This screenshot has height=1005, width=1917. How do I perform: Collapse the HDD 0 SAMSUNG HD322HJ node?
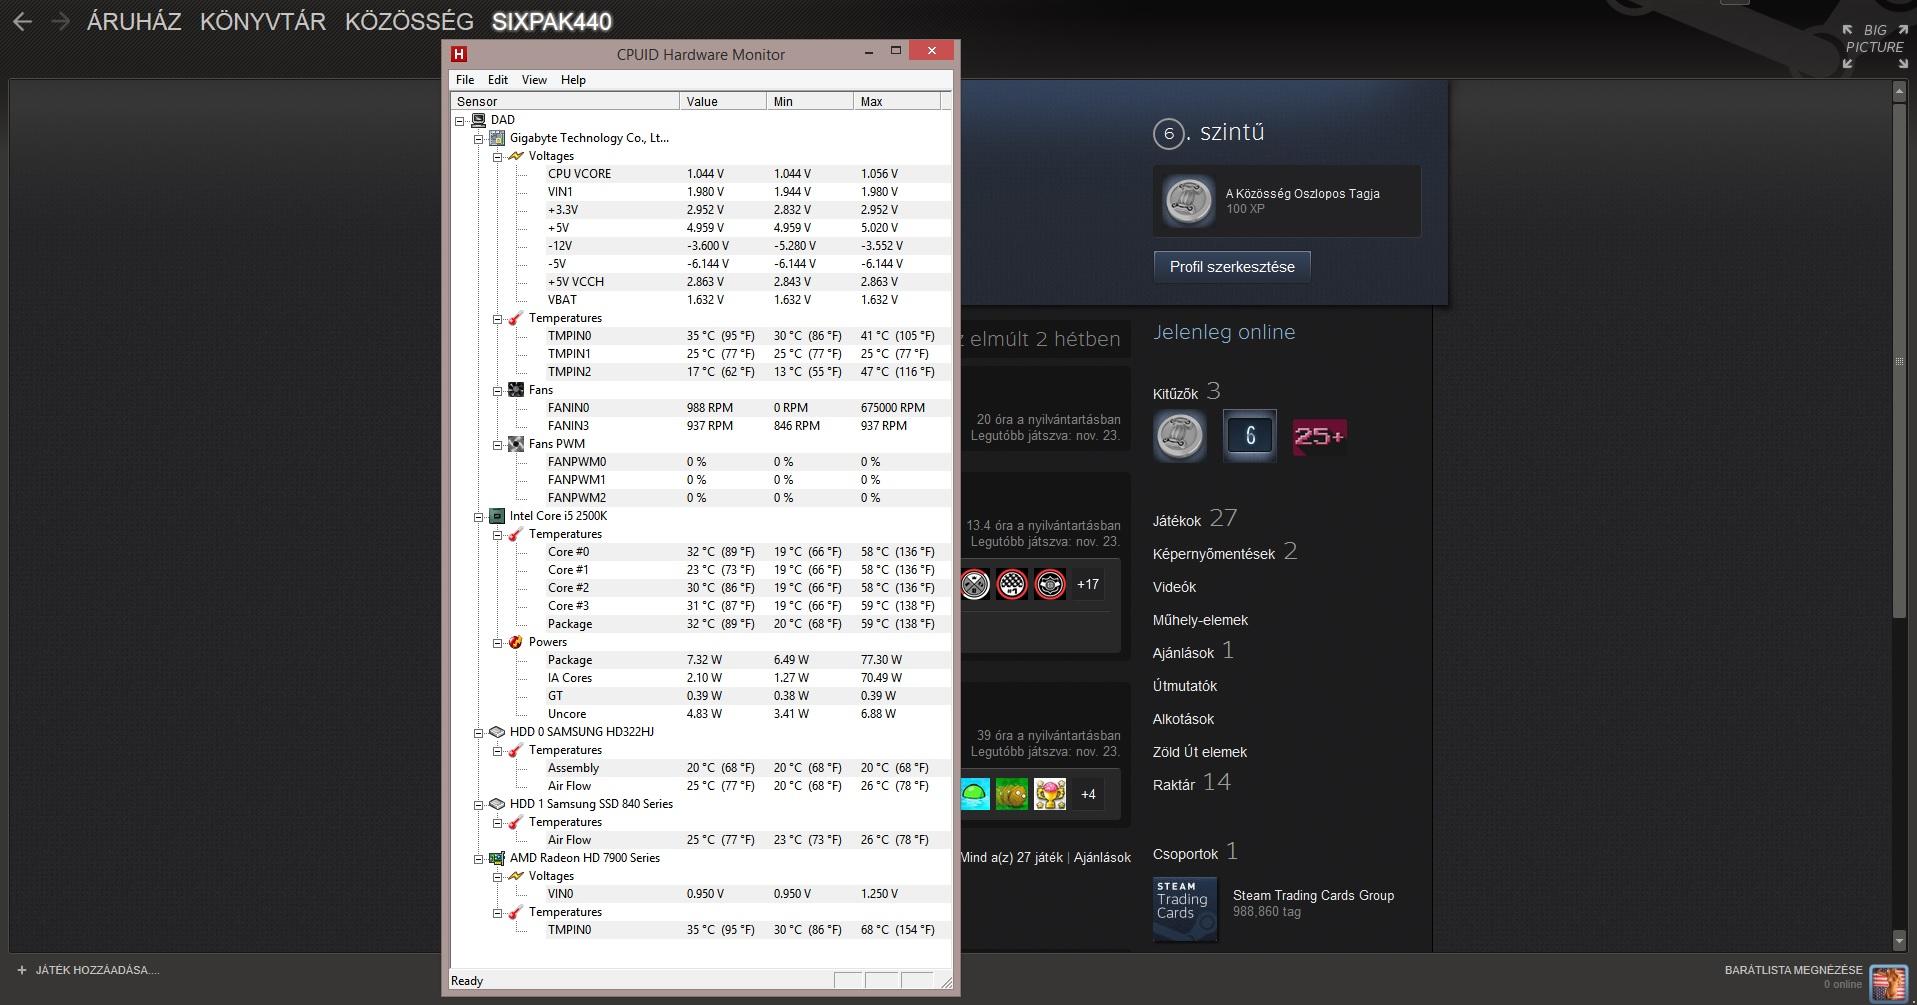pos(479,732)
